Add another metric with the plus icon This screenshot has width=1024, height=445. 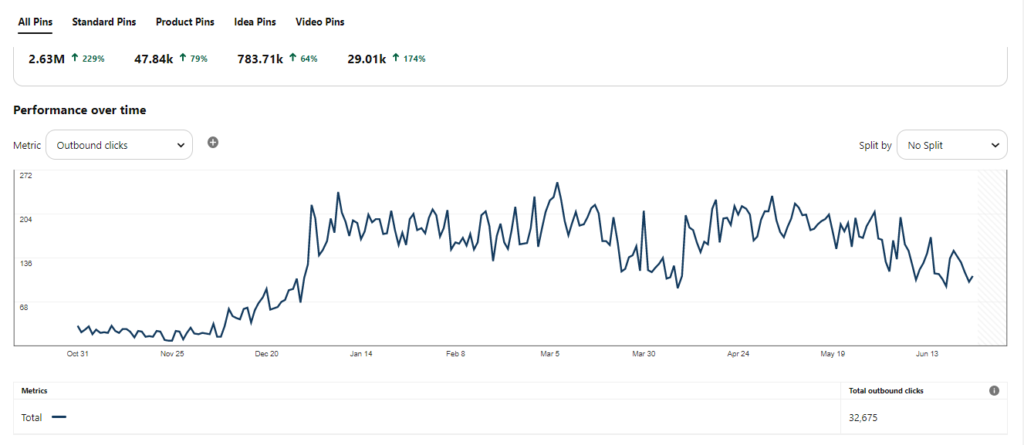[x=213, y=143]
